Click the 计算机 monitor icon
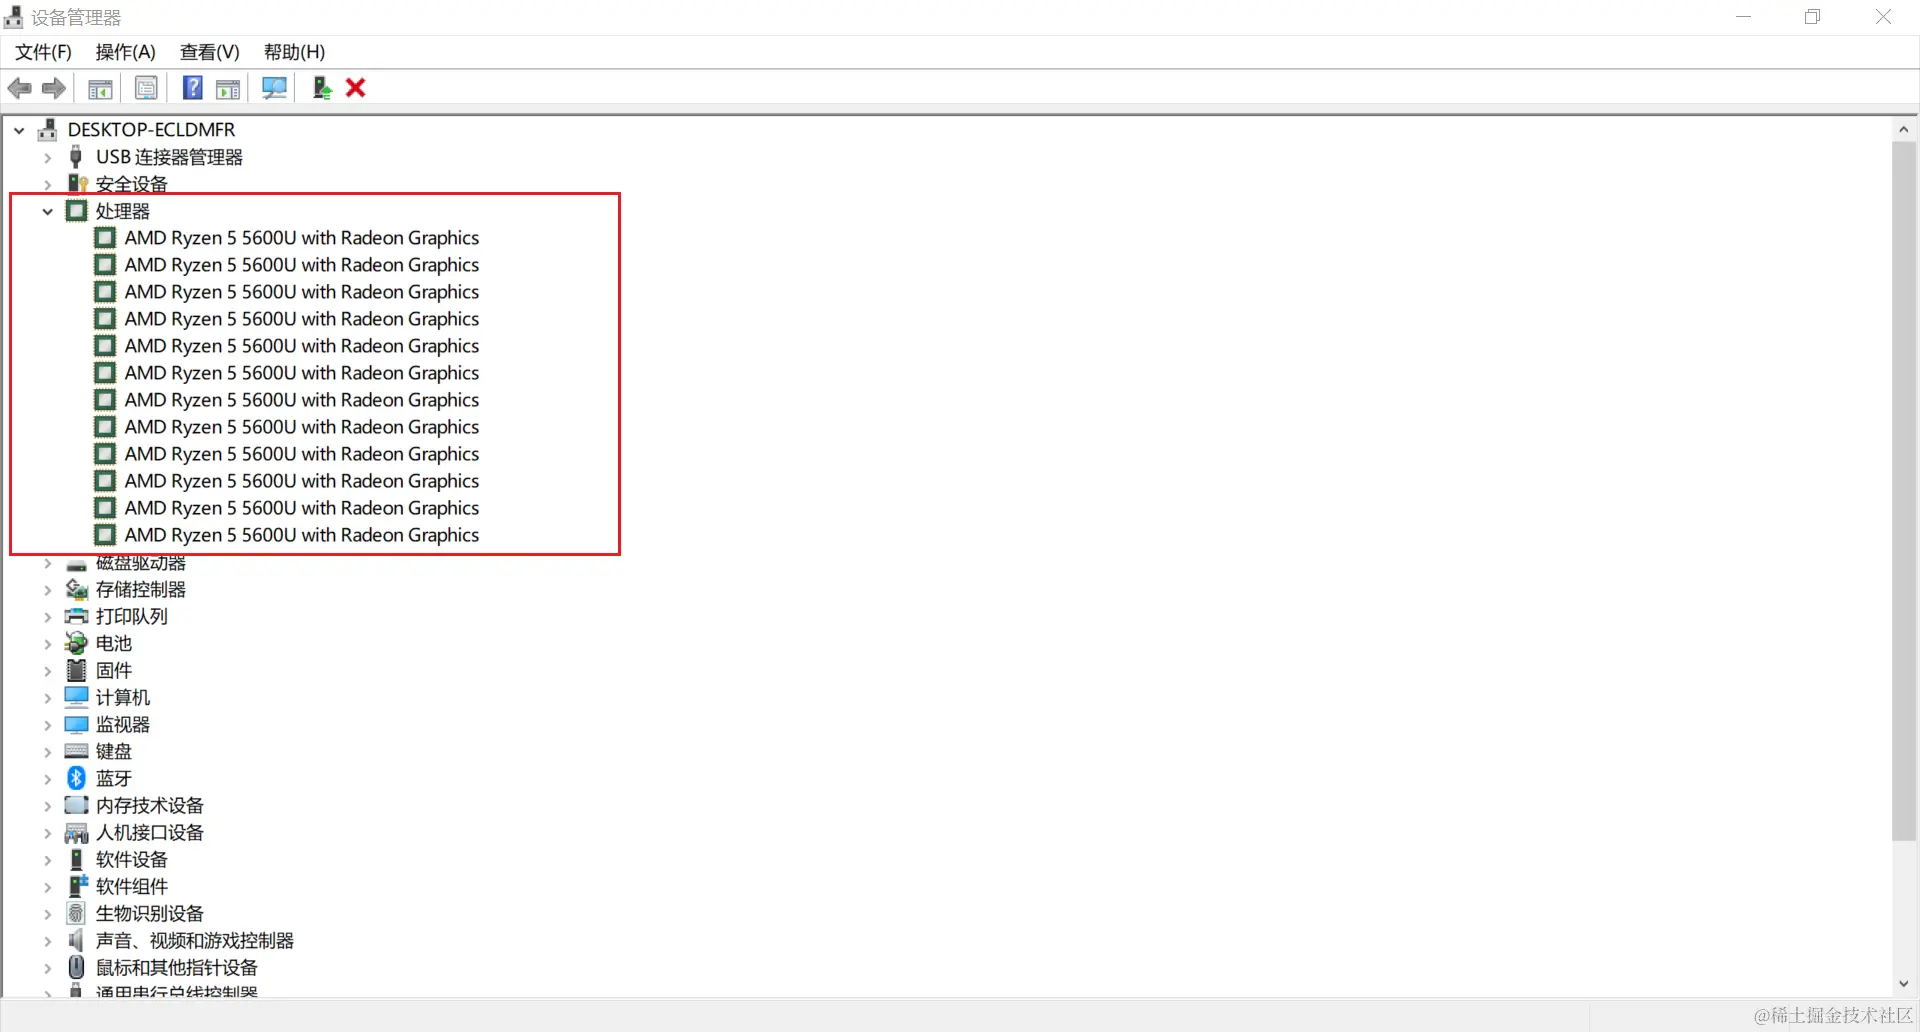 (76, 697)
